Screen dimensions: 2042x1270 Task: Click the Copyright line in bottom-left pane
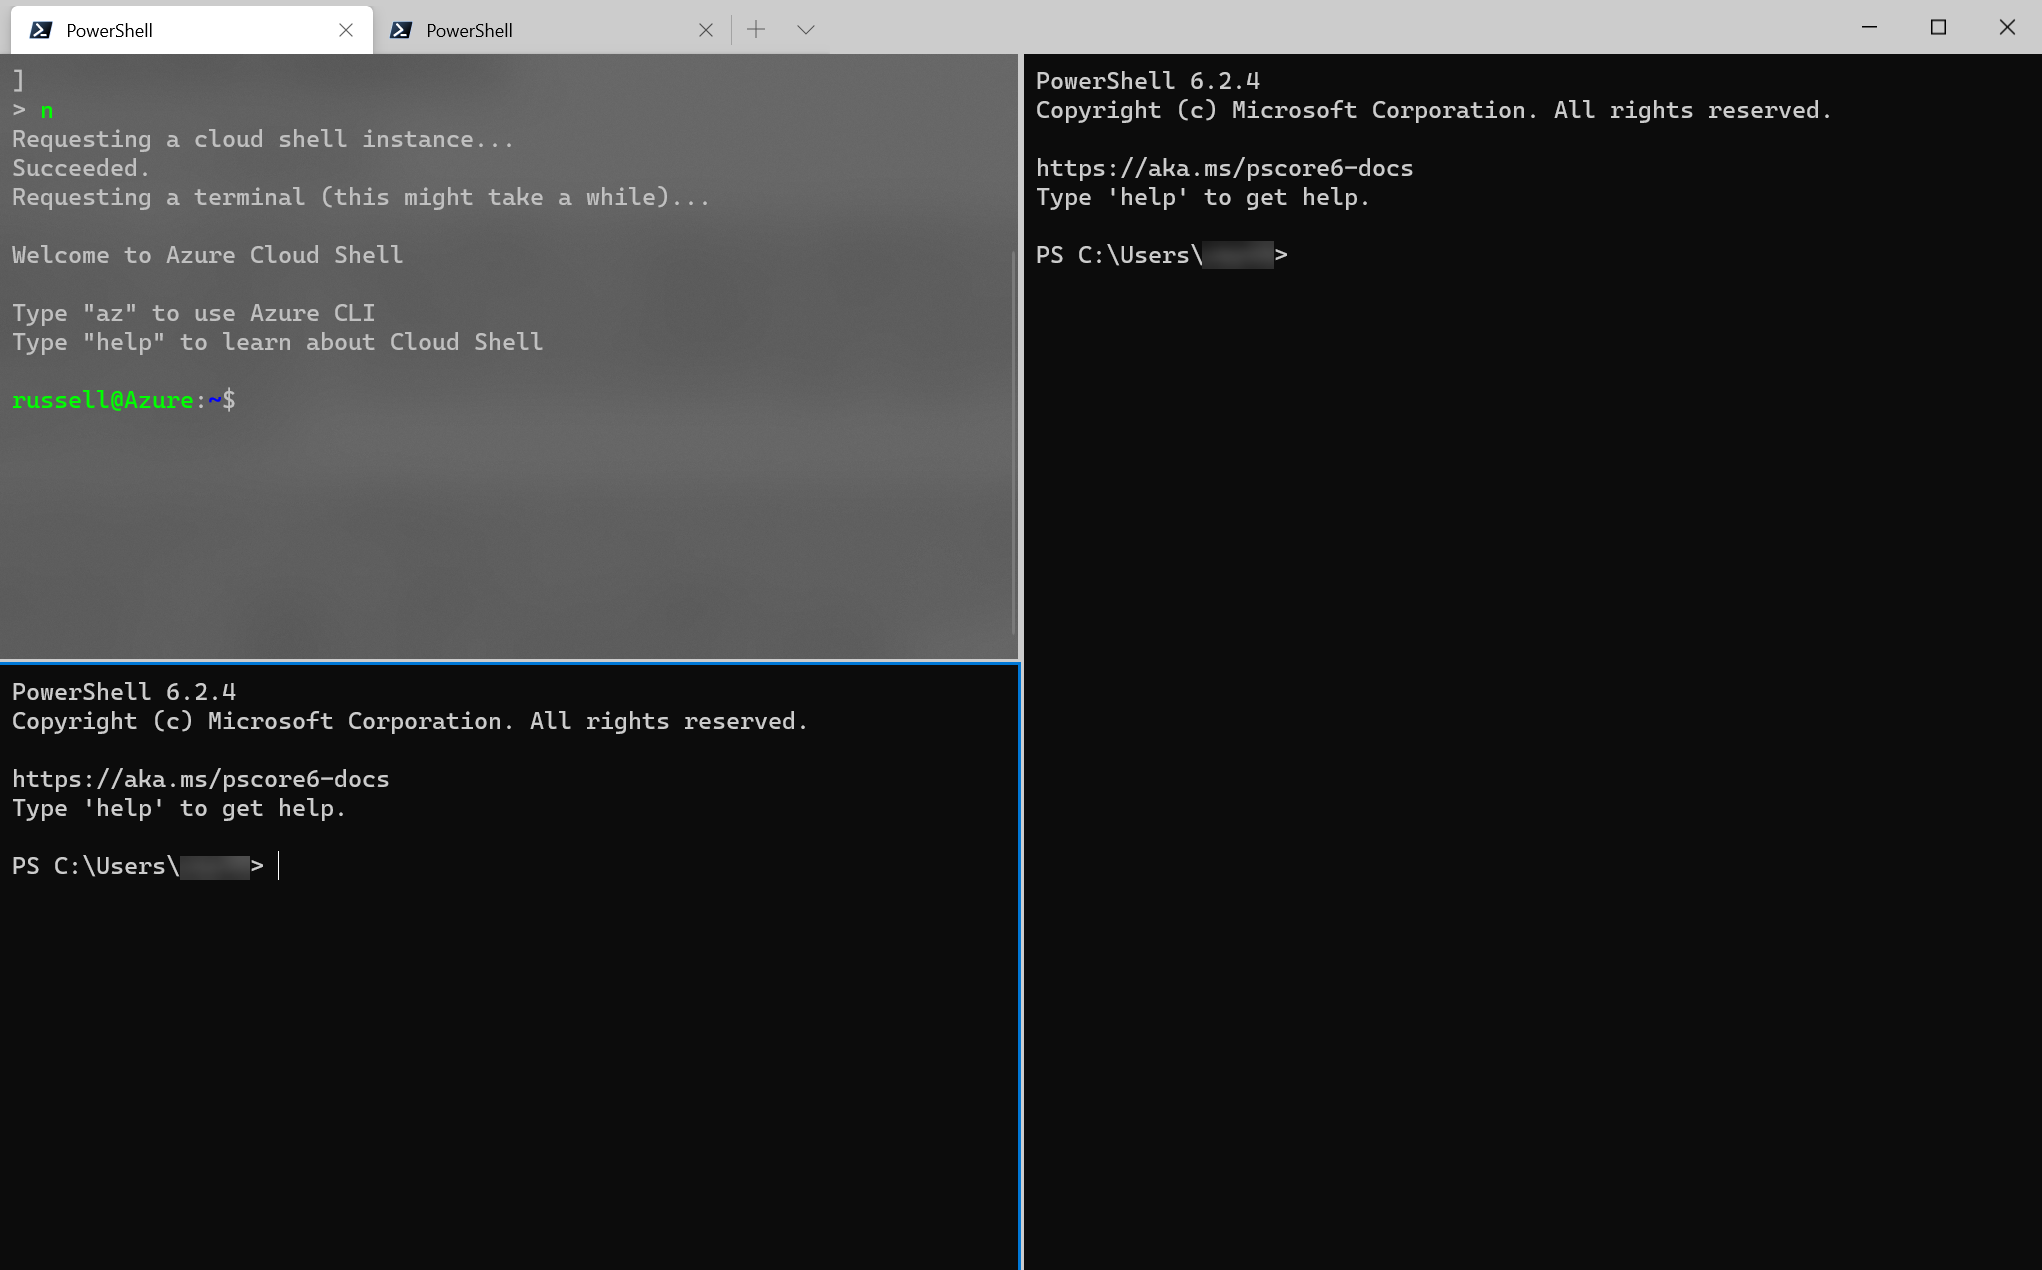410,721
